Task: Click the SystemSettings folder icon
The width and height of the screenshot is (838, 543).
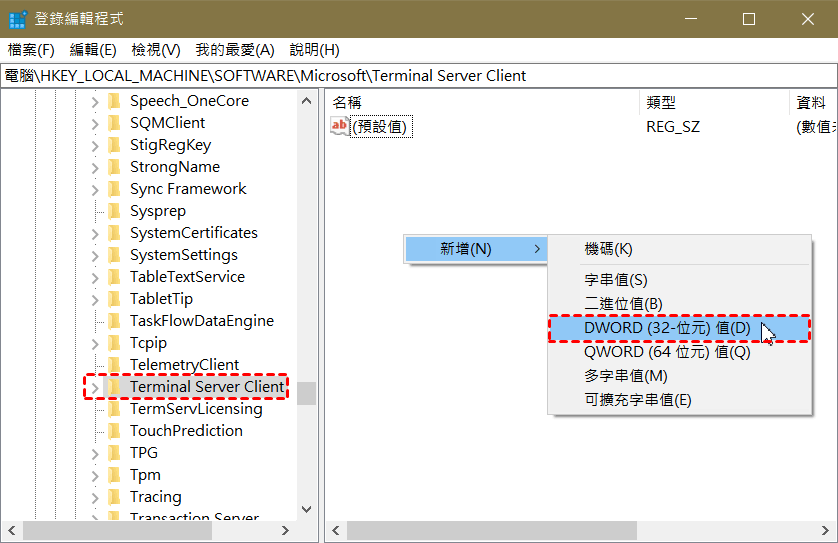Action: pyautogui.click(x=114, y=254)
